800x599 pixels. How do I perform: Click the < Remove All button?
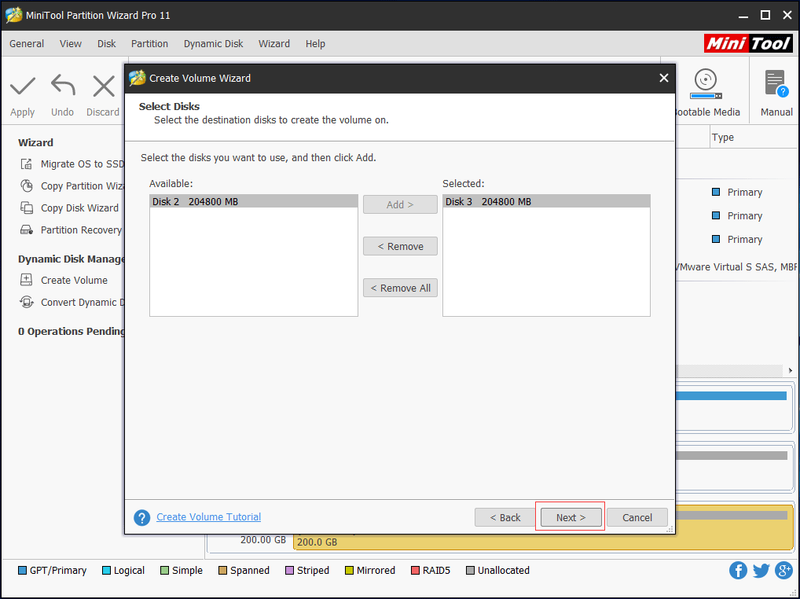[400, 288]
